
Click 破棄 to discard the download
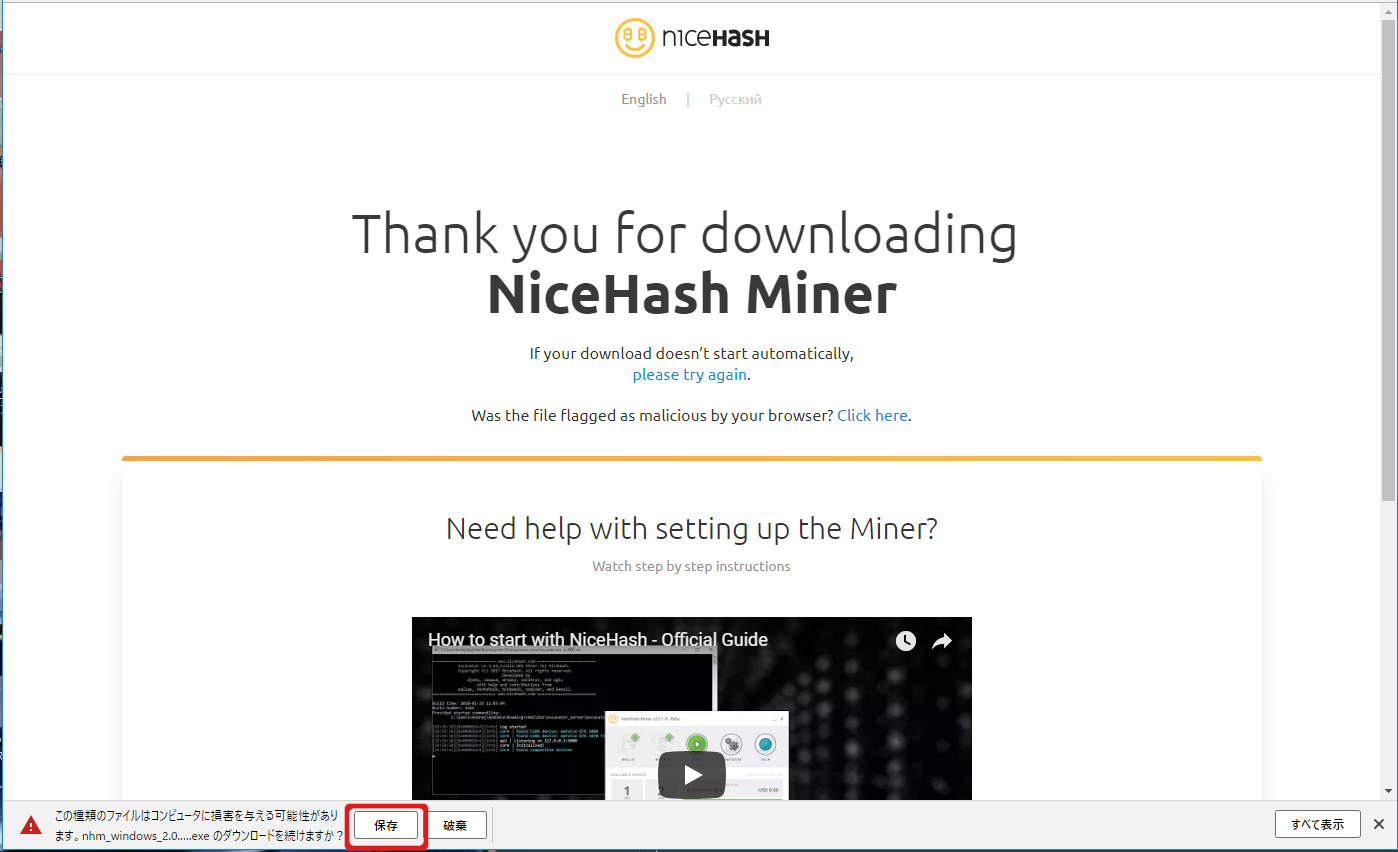coord(455,825)
